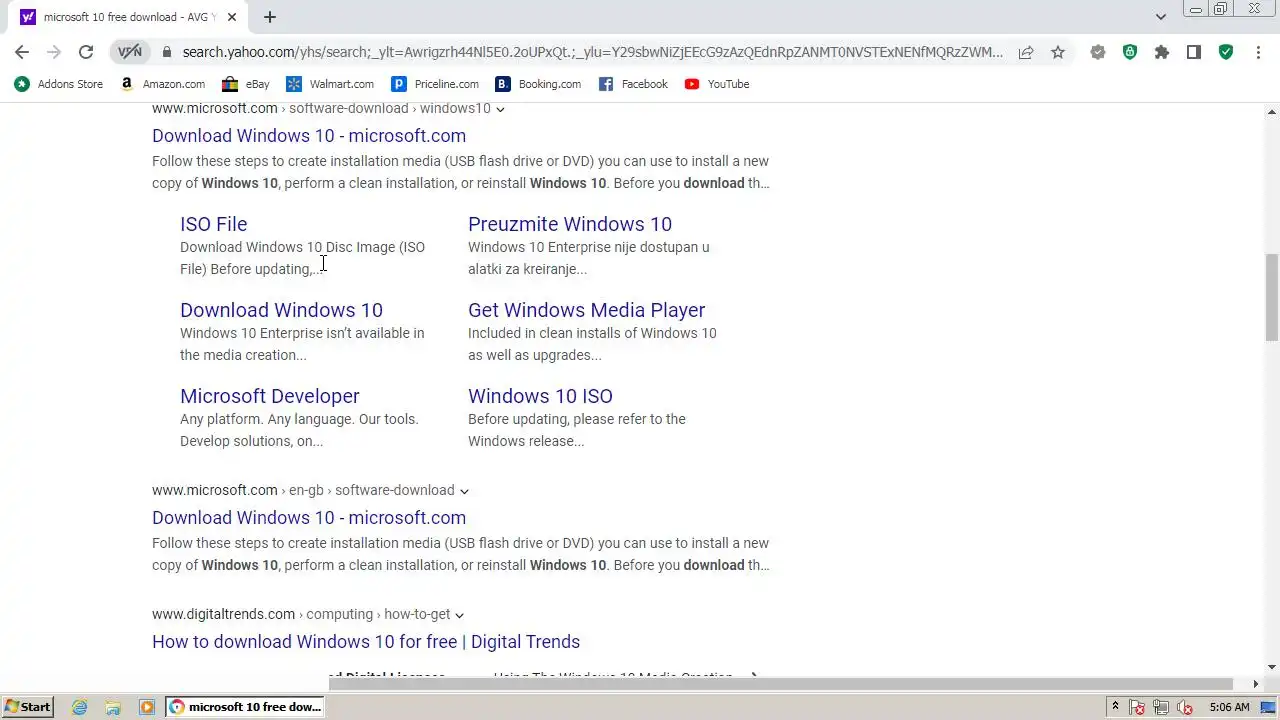Open the Action Center flag tray icon
This screenshot has height=720, width=1280.
point(1137,707)
